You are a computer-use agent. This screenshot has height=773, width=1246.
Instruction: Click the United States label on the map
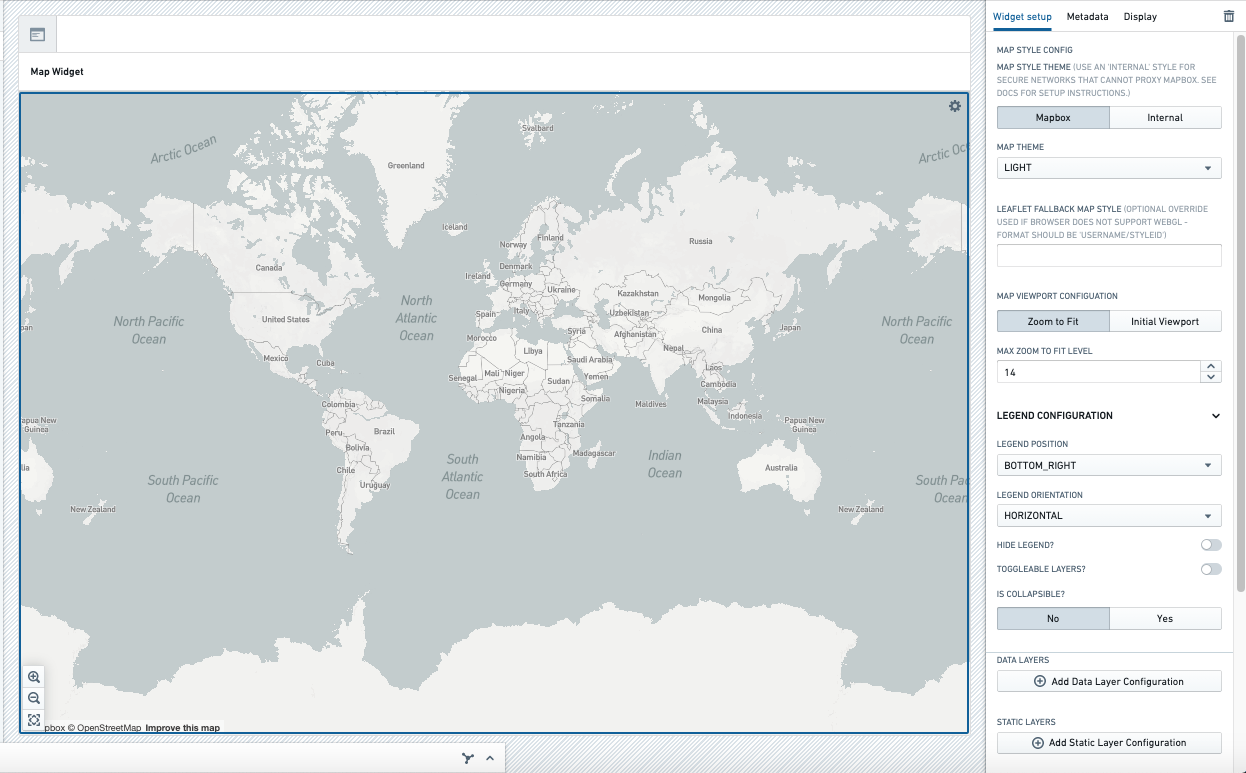(x=286, y=320)
